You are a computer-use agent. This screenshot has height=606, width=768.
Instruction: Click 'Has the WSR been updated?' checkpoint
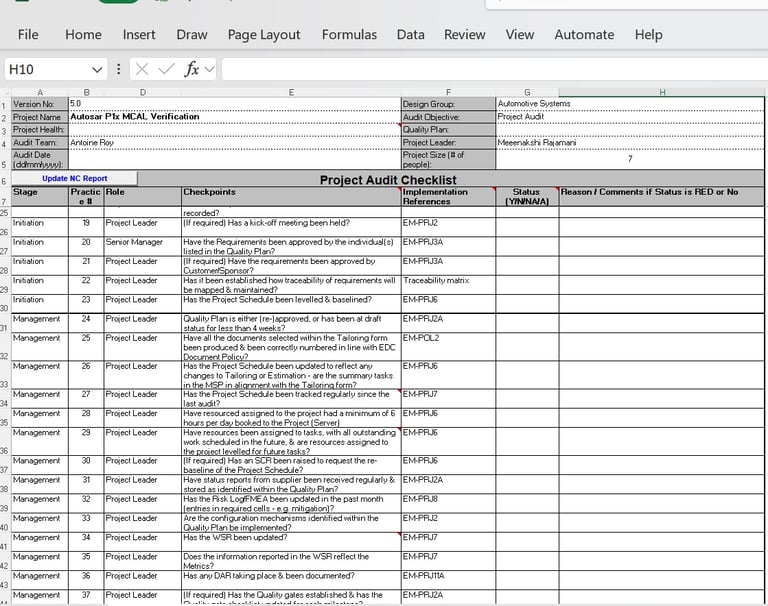pos(291,542)
